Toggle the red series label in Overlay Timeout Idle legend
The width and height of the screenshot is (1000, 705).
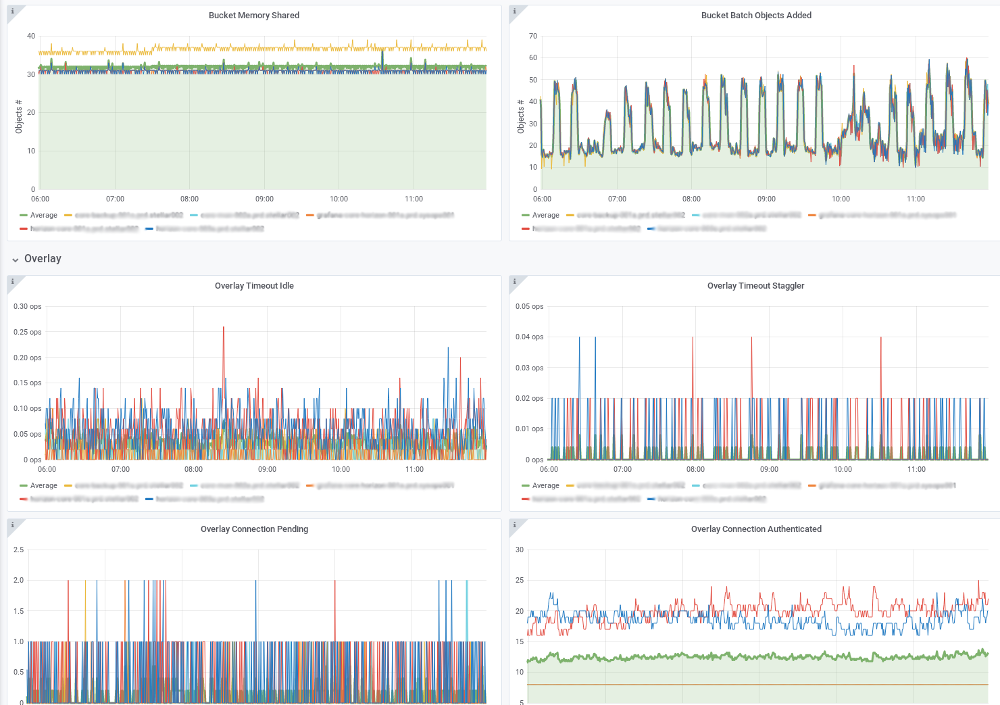tap(84, 499)
